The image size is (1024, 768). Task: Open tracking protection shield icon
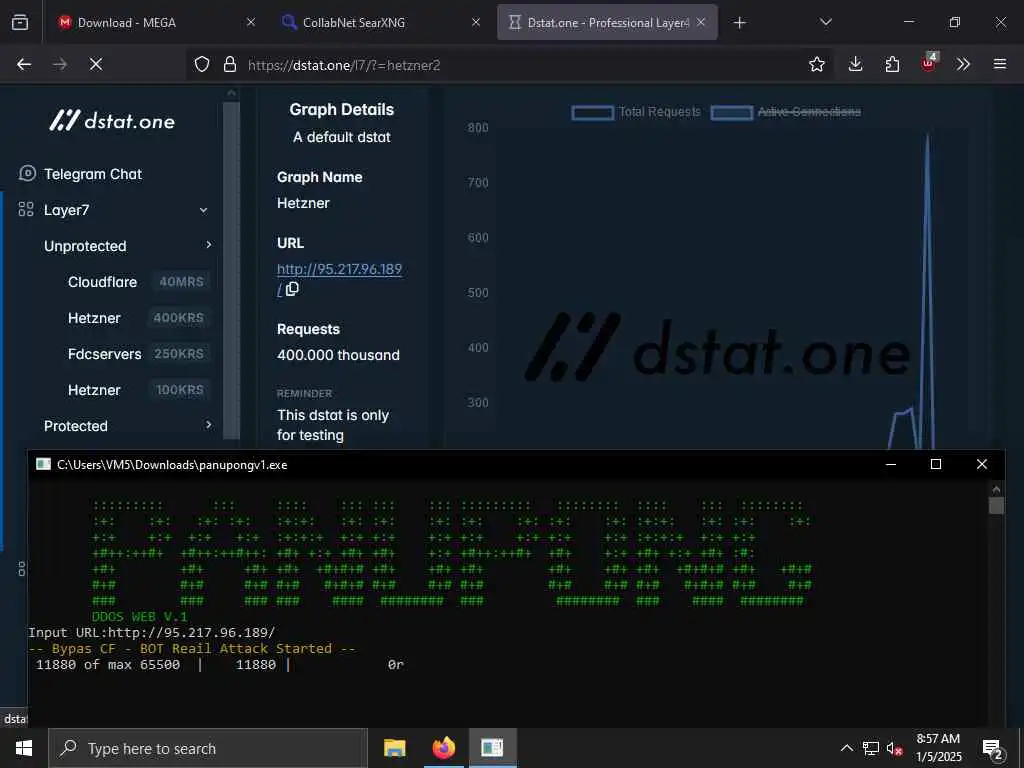tap(202, 64)
